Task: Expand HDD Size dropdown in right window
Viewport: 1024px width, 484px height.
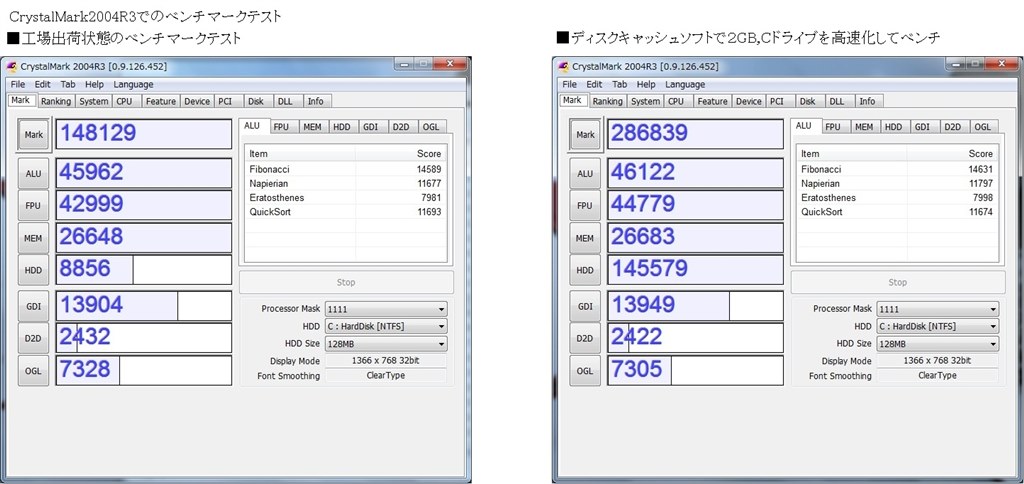Action: click(938, 344)
